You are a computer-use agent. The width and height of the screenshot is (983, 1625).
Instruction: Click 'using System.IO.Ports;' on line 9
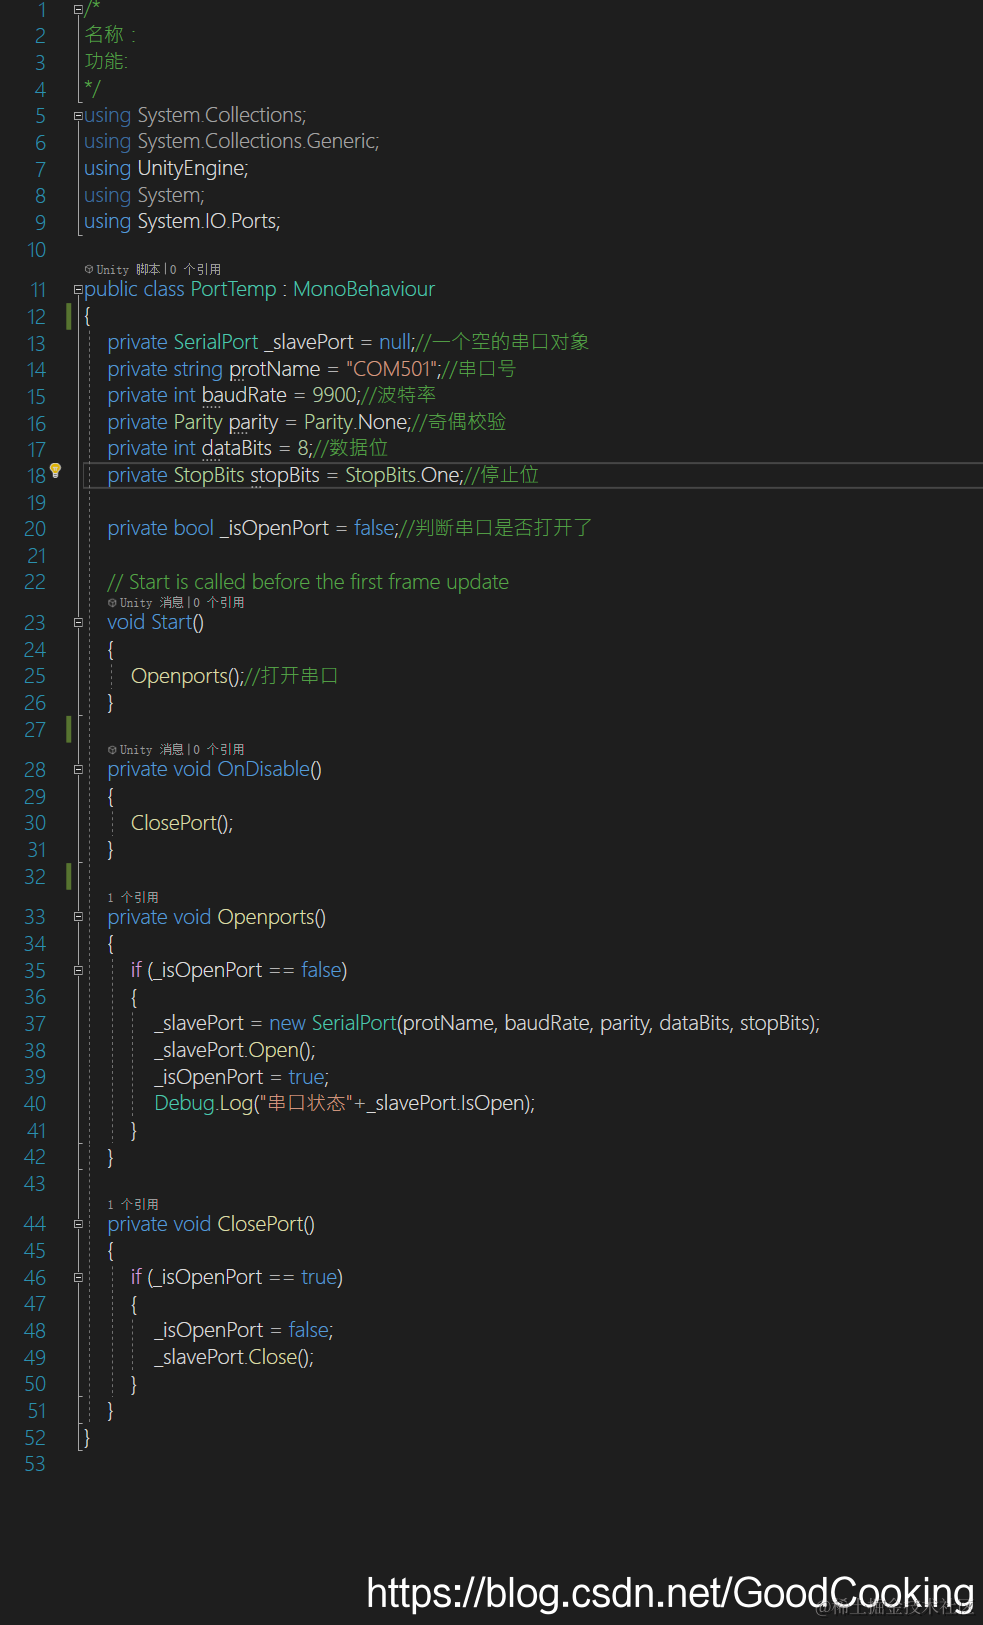point(182,221)
